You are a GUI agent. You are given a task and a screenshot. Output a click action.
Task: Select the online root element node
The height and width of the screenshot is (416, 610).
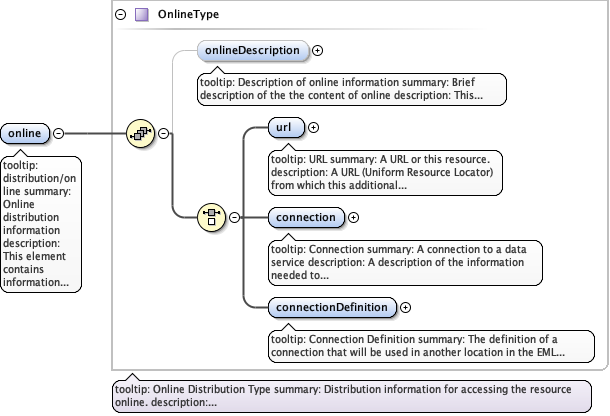(x=24, y=133)
